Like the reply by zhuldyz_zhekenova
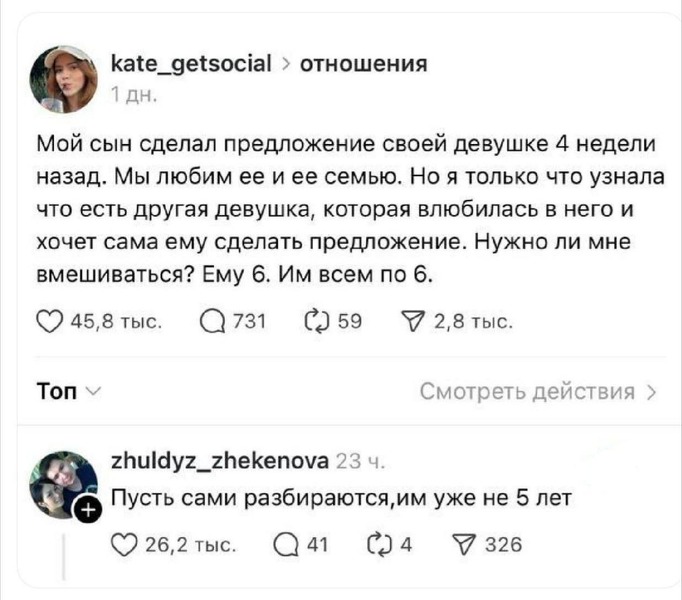This screenshot has width=682, height=600. [x=122, y=543]
